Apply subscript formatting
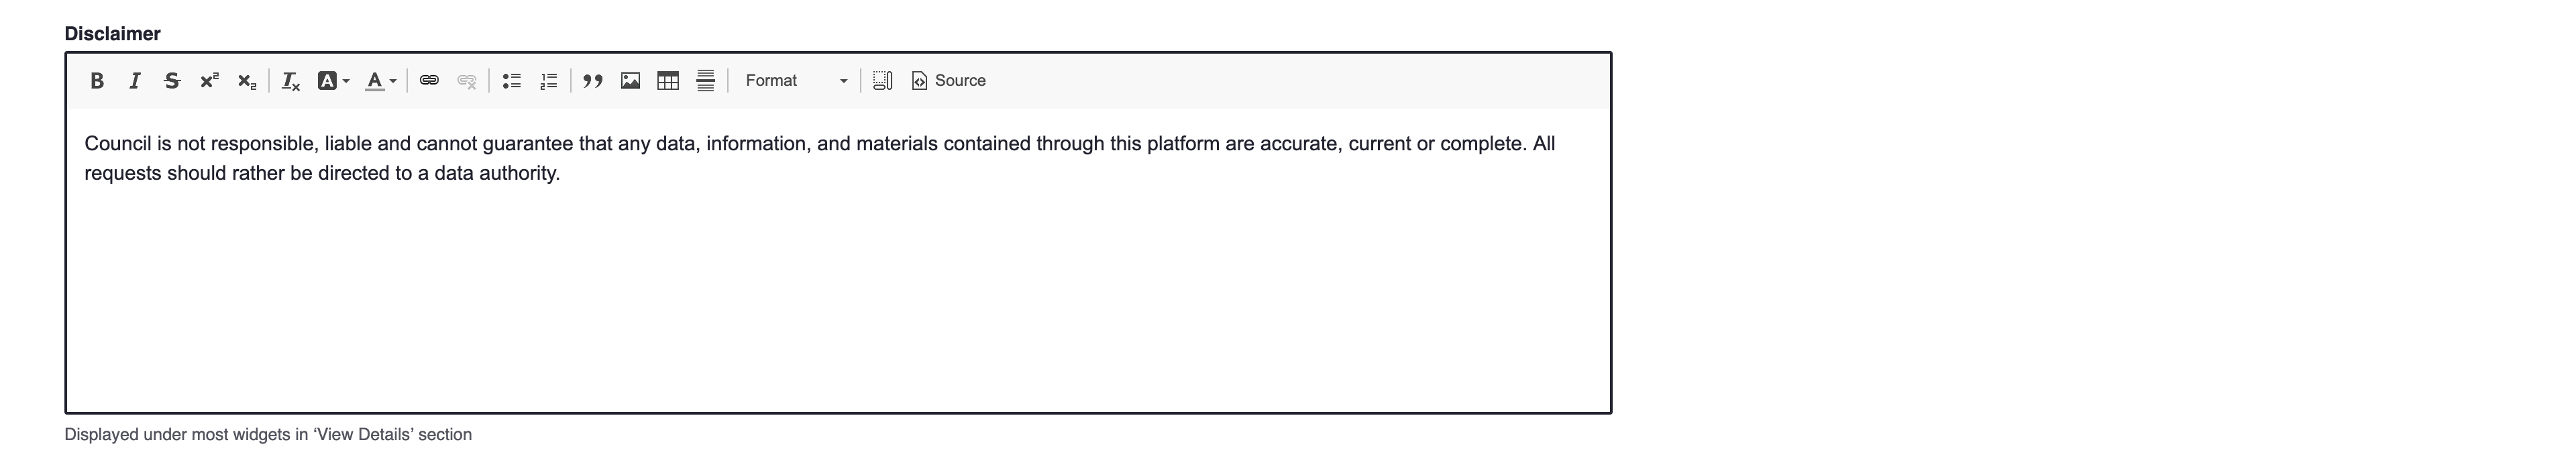The image size is (2576, 475). tap(247, 81)
